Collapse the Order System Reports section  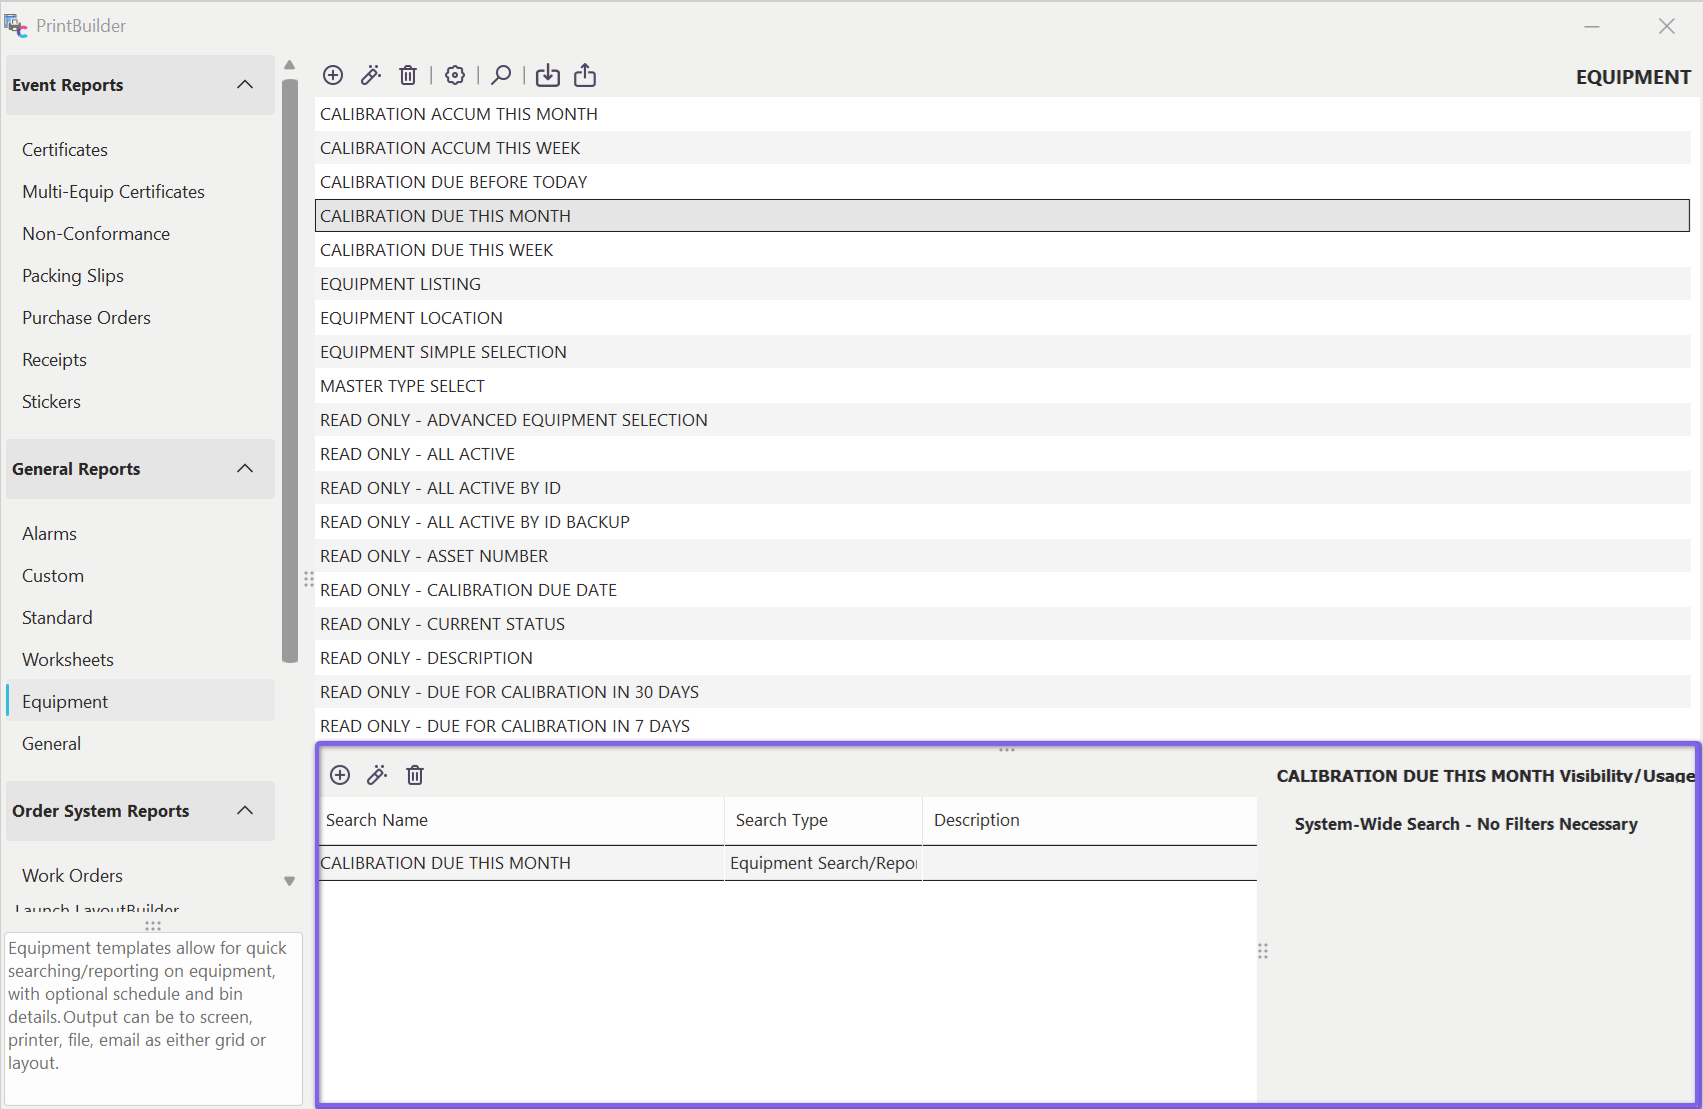pyautogui.click(x=245, y=811)
